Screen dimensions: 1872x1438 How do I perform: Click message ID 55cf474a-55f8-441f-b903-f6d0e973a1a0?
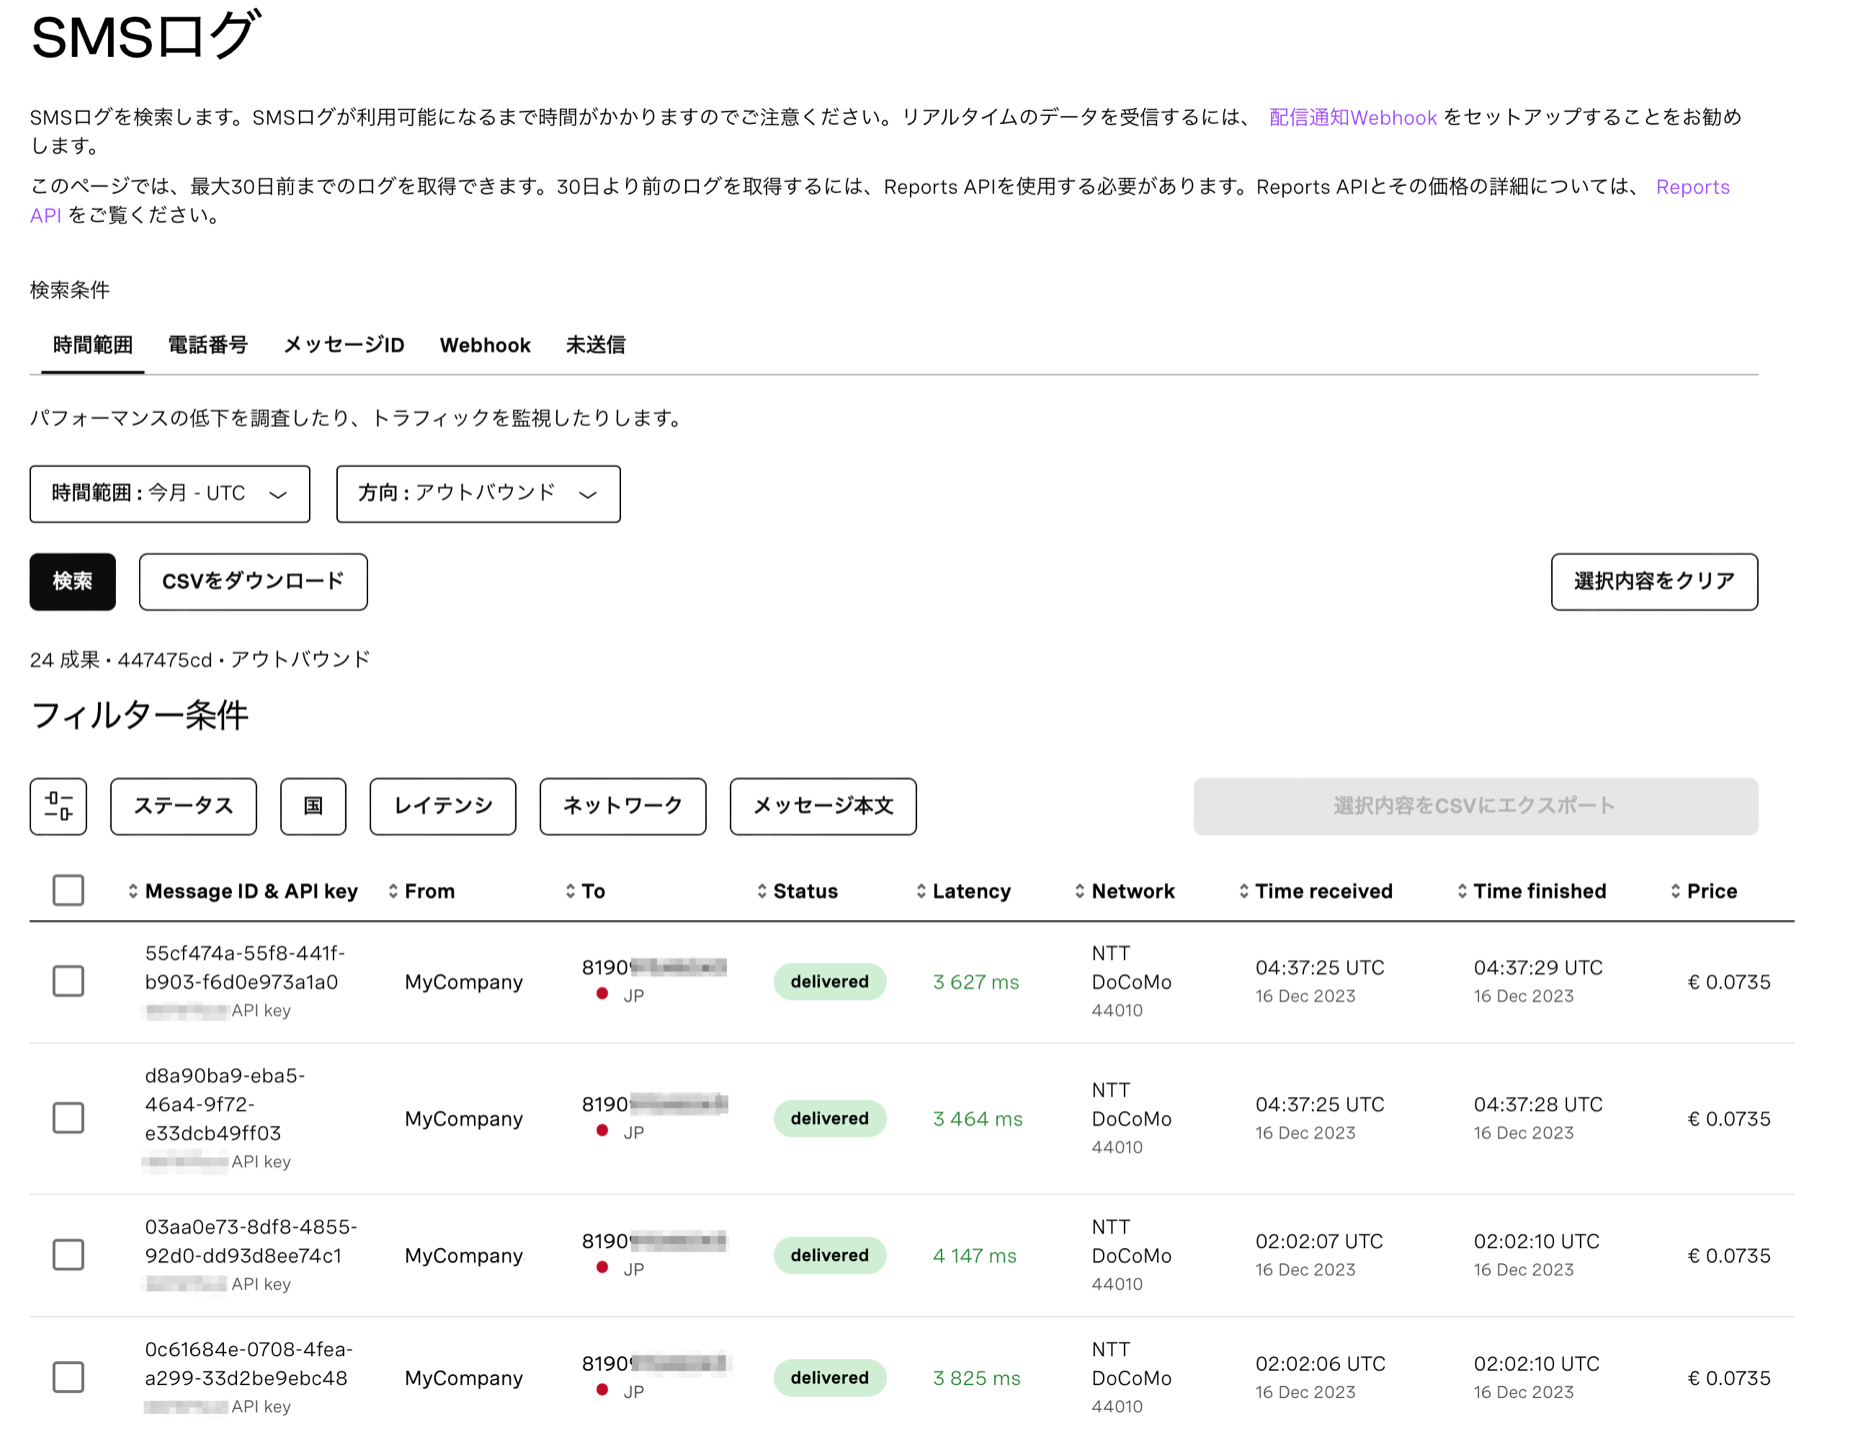(244, 968)
